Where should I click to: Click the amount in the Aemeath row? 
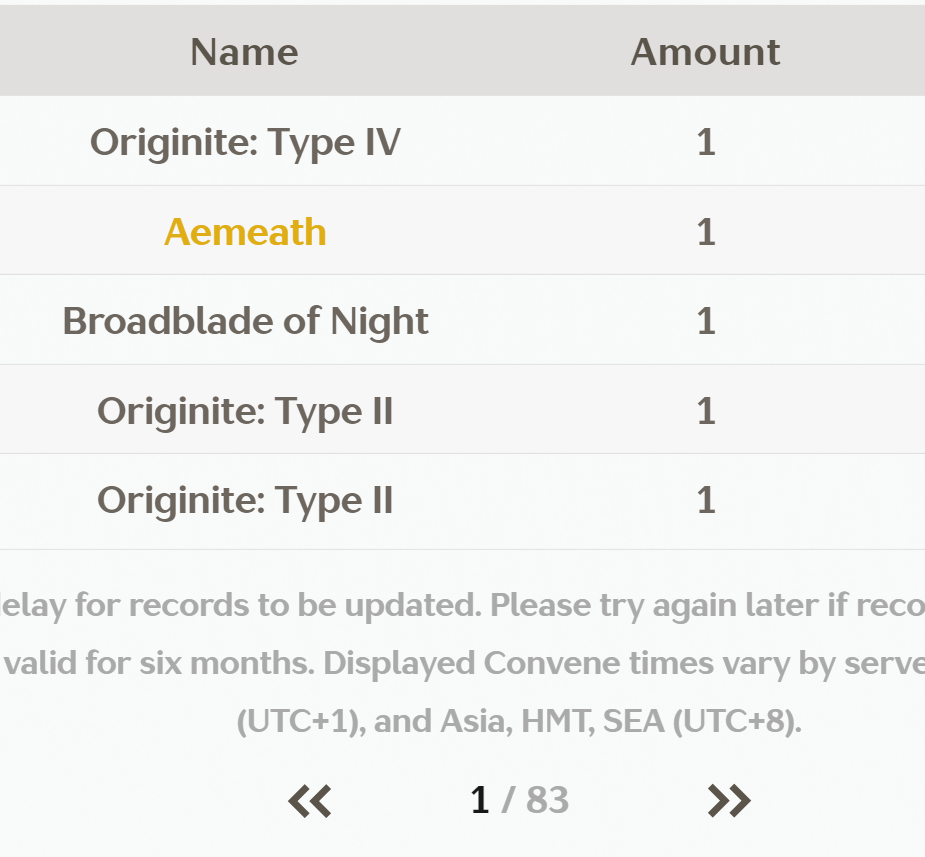(x=706, y=232)
